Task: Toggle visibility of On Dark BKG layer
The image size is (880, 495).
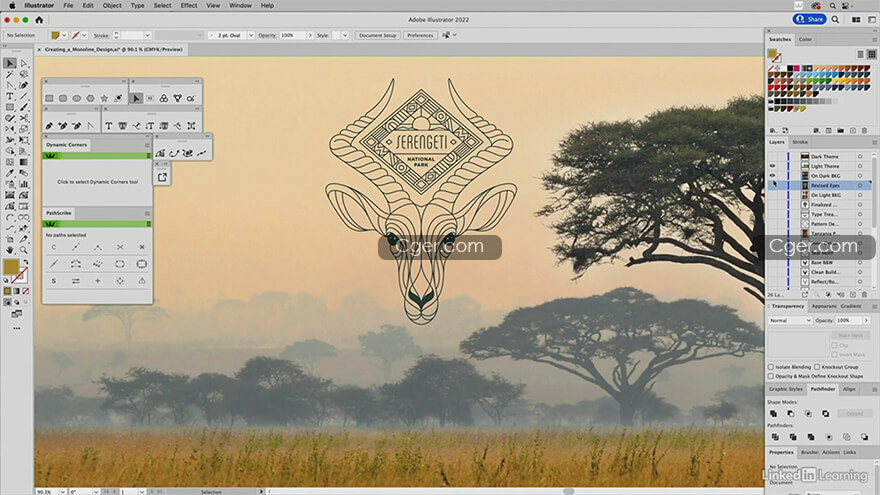Action: click(772, 176)
